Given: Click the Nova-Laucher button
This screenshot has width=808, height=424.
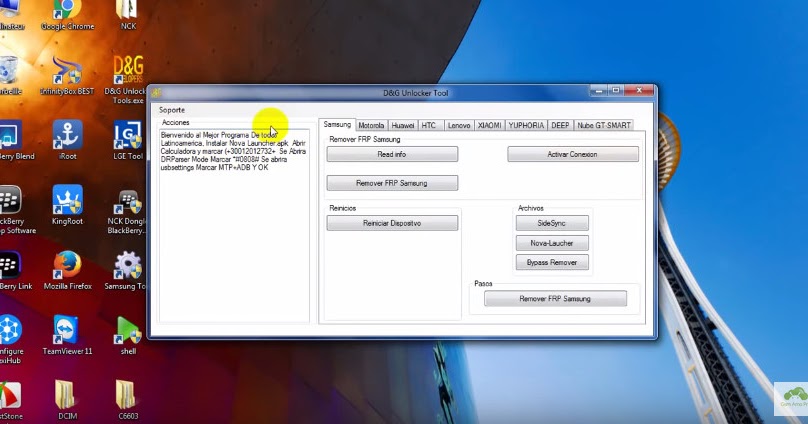Looking at the screenshot, I should (x=552, y=243).
